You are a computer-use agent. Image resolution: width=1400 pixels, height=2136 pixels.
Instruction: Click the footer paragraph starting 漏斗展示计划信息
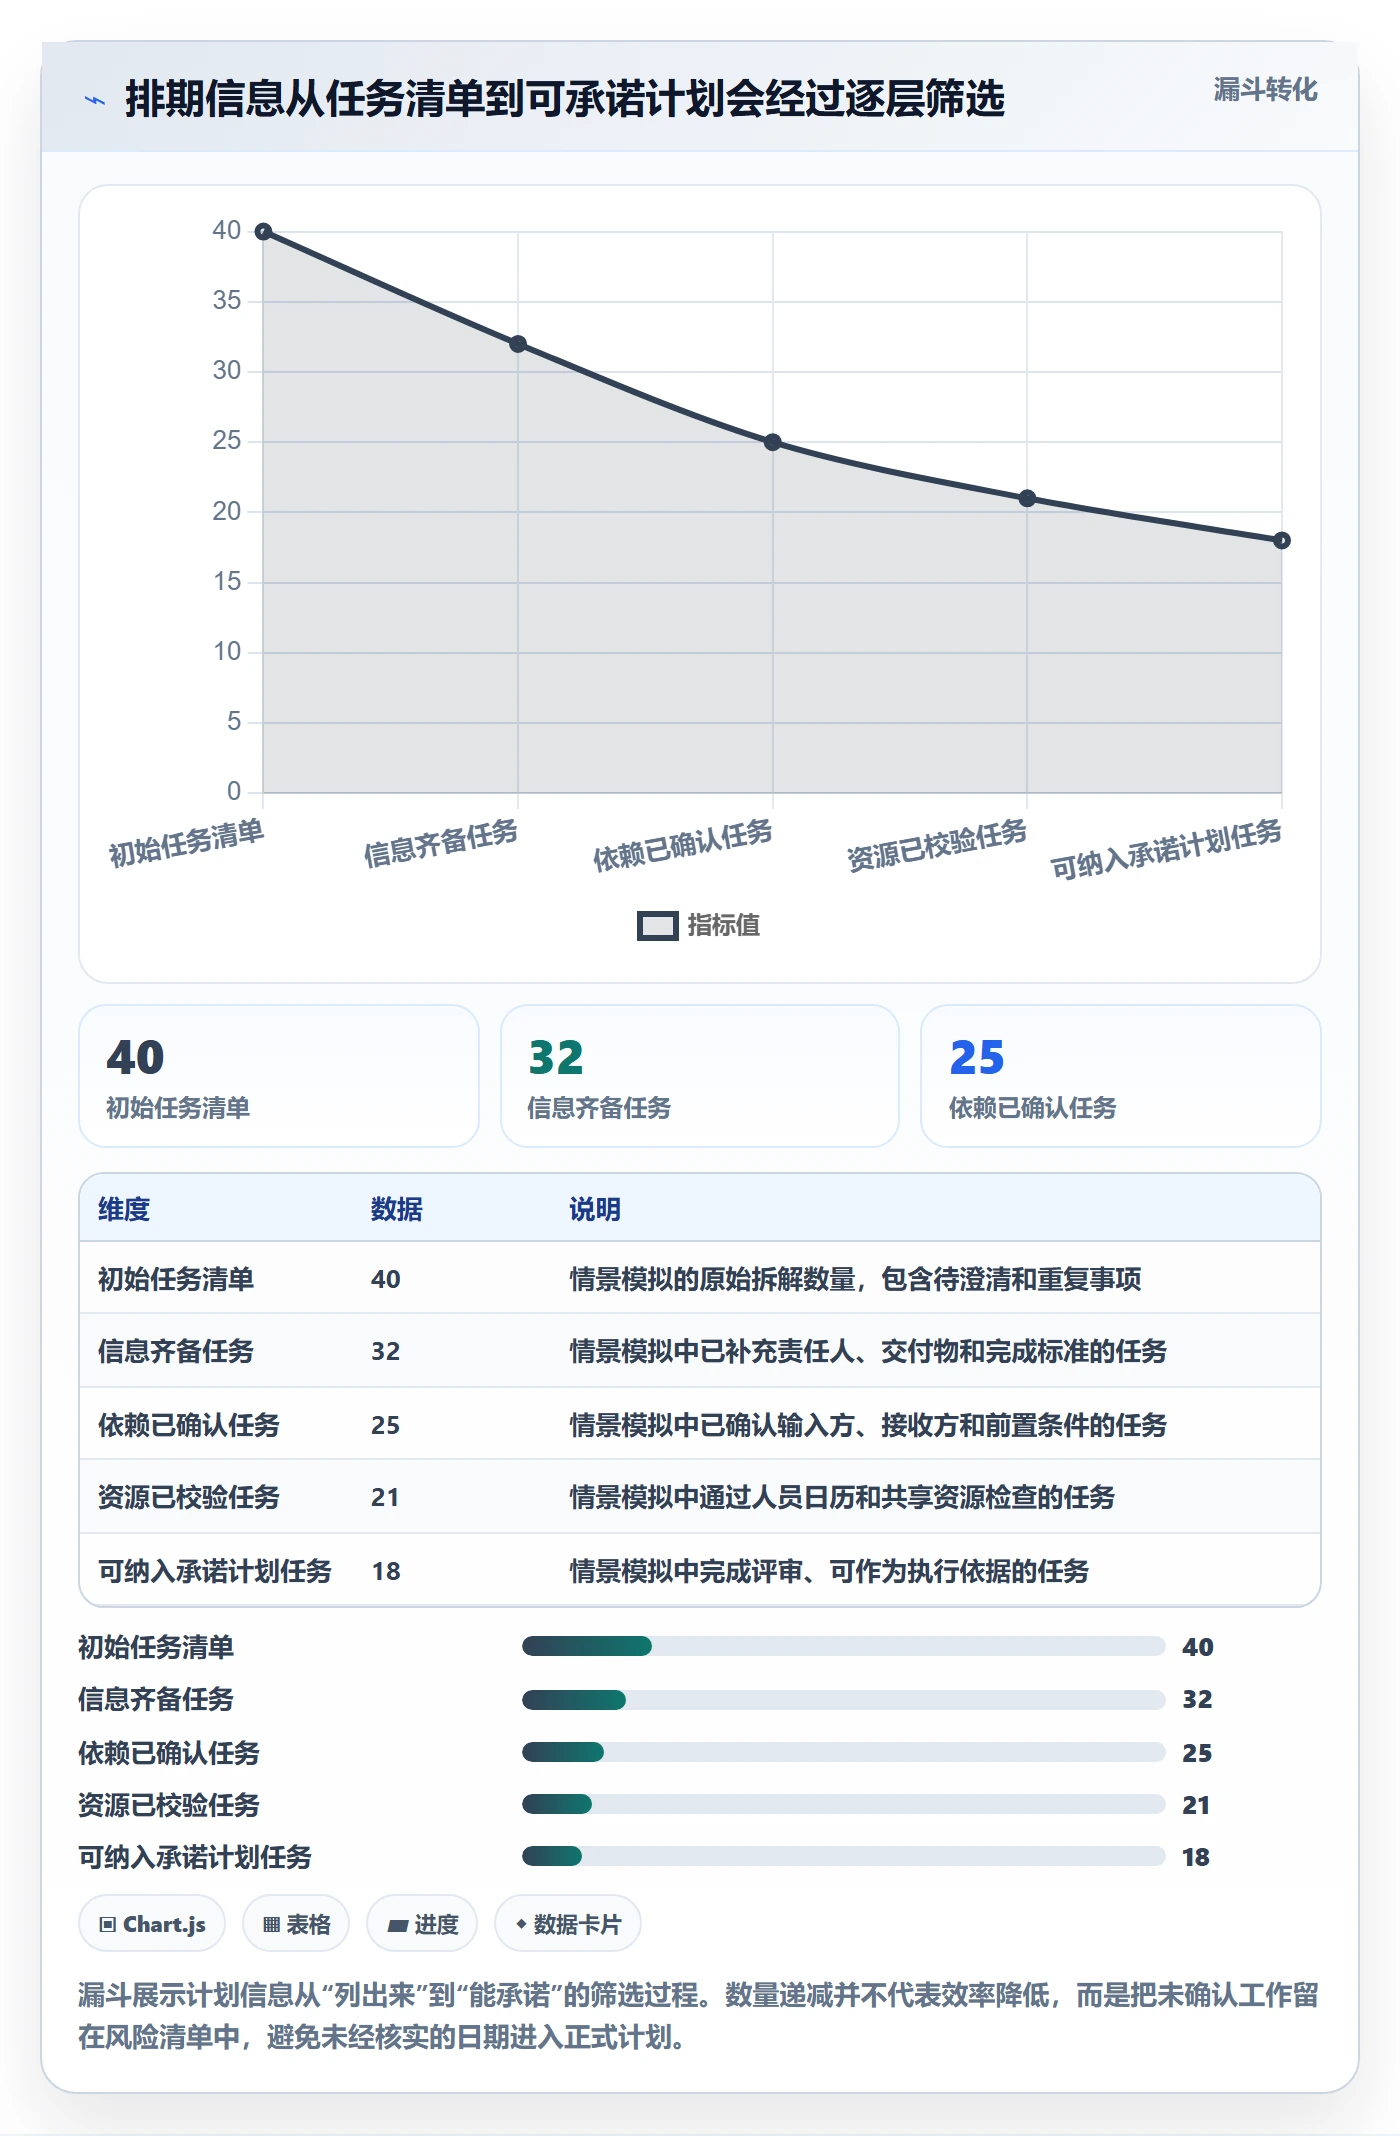[x=698, y=2016]
